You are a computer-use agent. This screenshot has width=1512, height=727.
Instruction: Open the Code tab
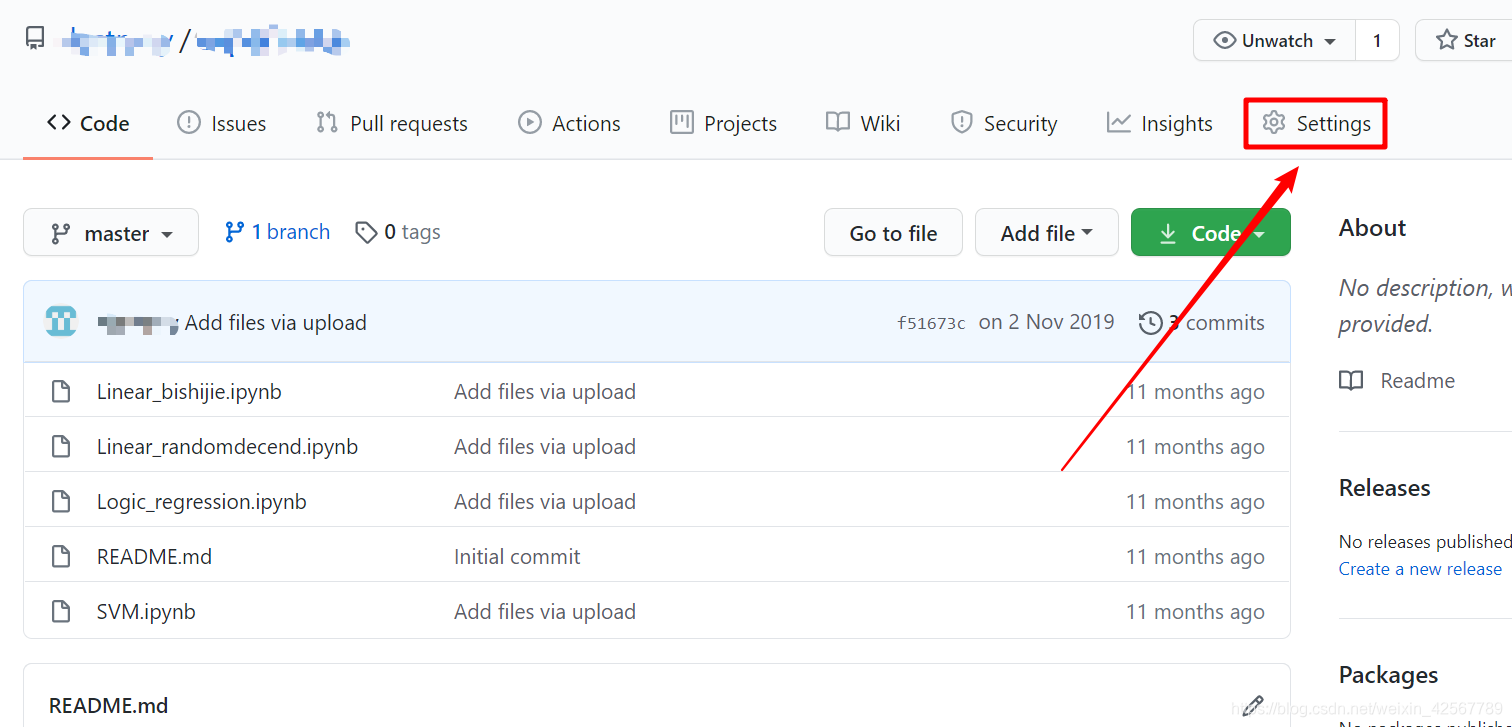tap(88, 123)
